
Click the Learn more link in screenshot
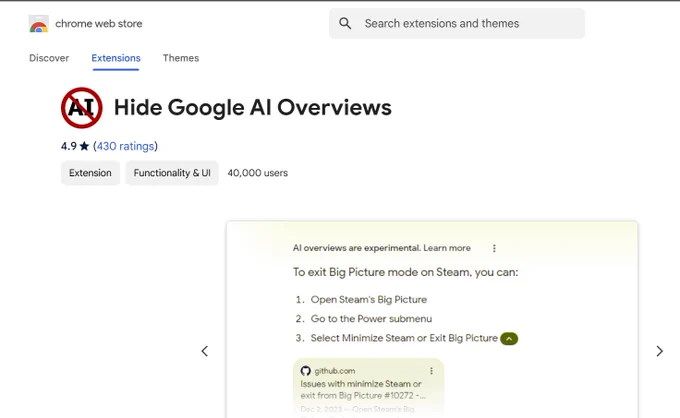point(447,248)
